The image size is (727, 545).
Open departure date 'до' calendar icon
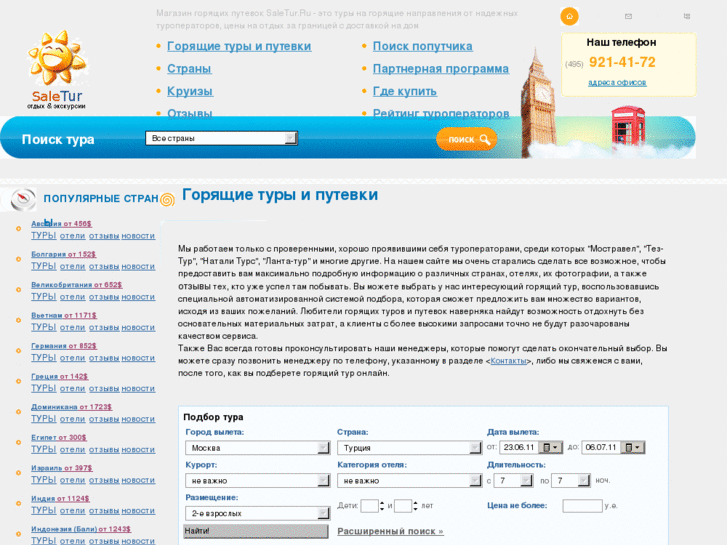(x=633, y=447)
